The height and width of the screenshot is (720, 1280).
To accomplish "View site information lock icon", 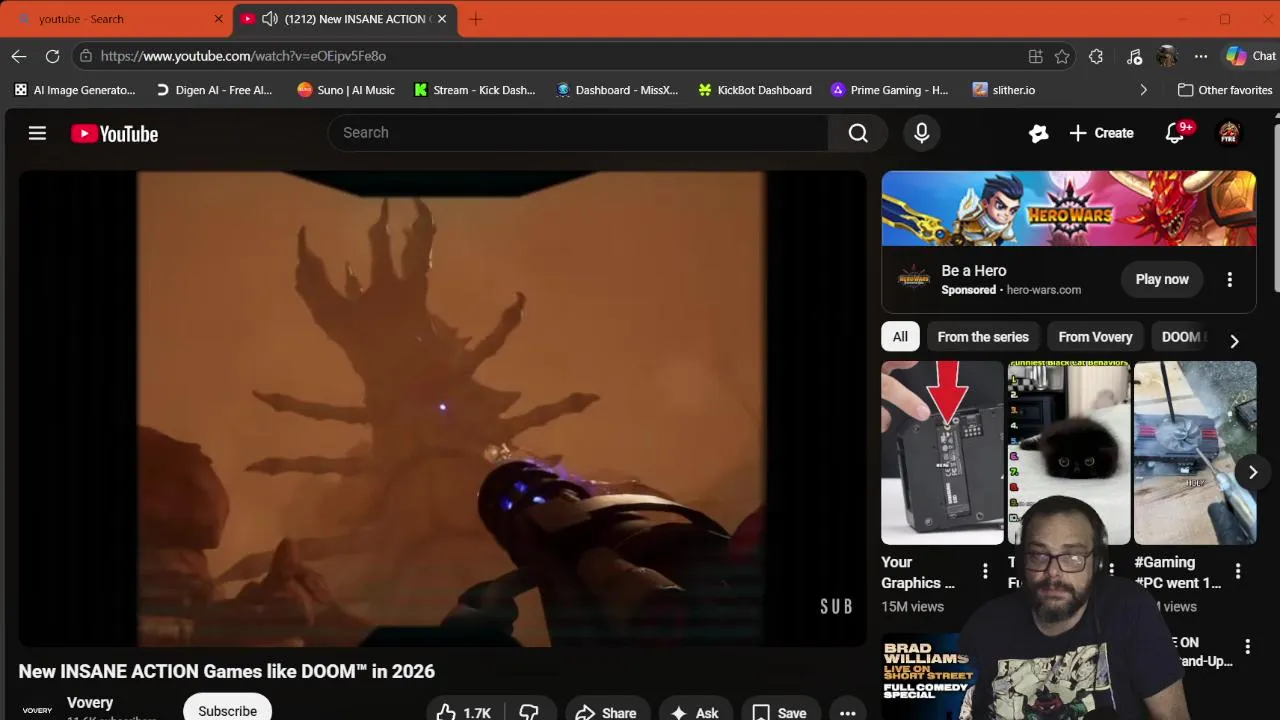I will pyautogui.click(x=85, y=56).
